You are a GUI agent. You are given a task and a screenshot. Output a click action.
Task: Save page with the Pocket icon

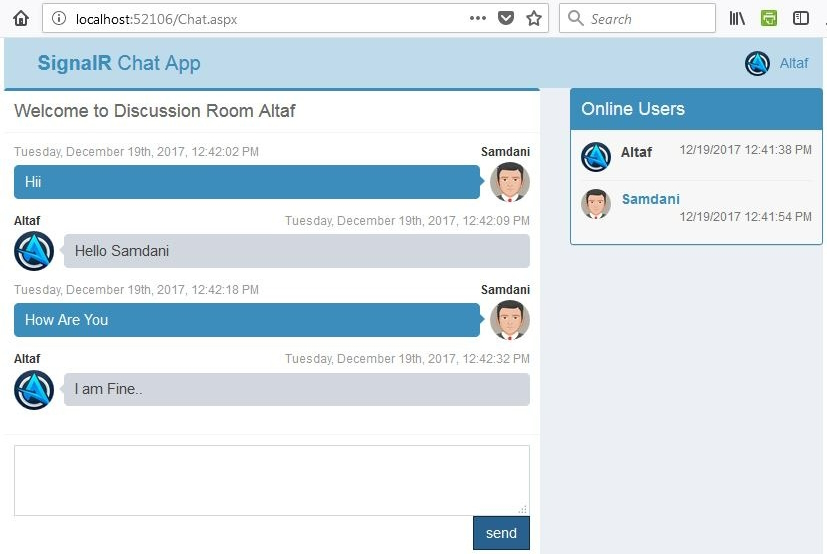(506, 18)
